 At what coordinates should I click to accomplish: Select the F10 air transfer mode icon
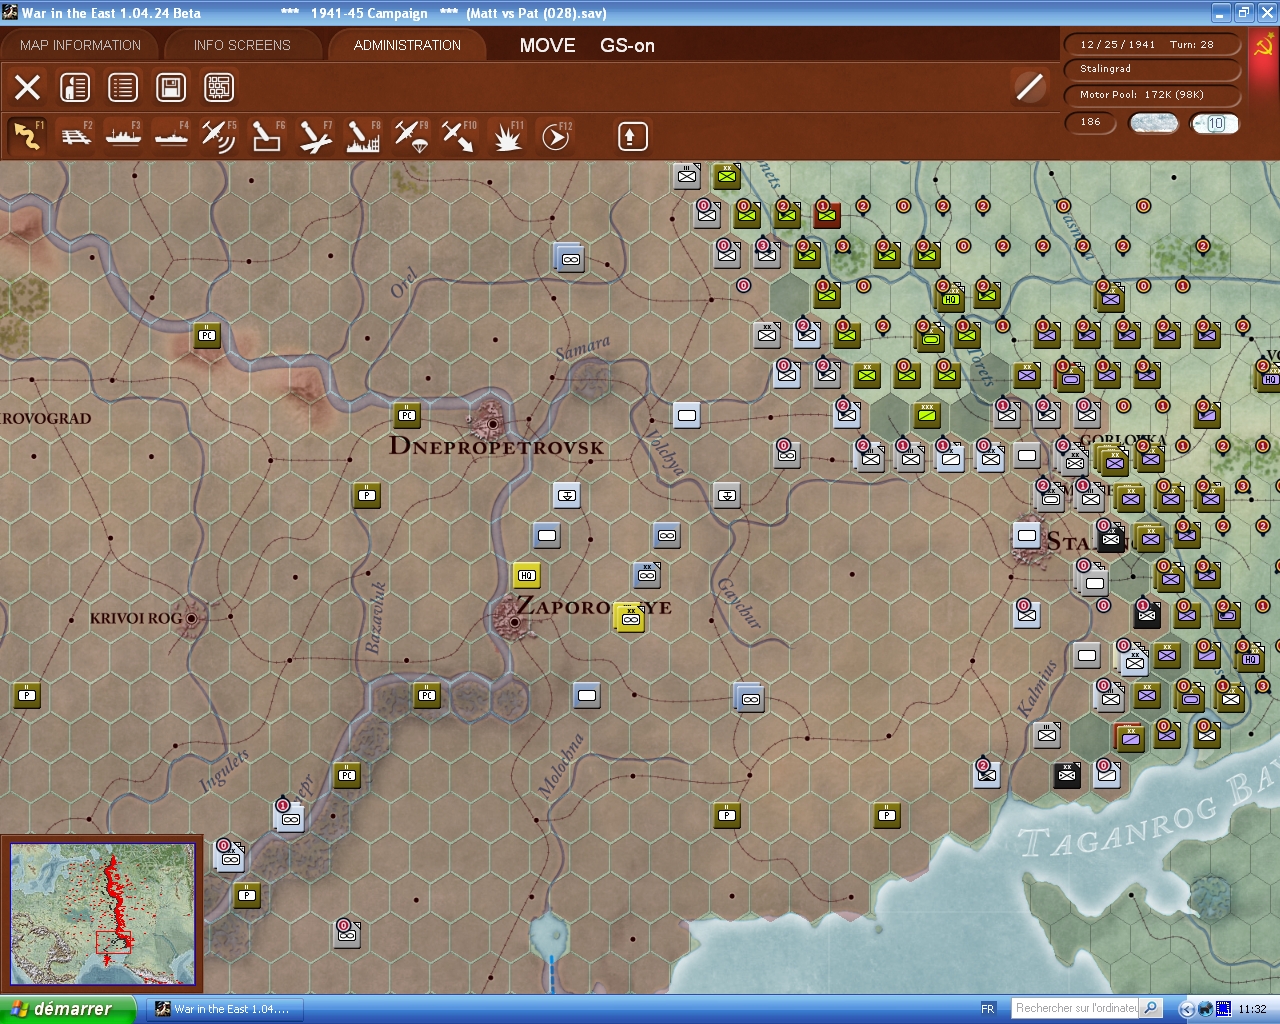(x=459, y=136)
